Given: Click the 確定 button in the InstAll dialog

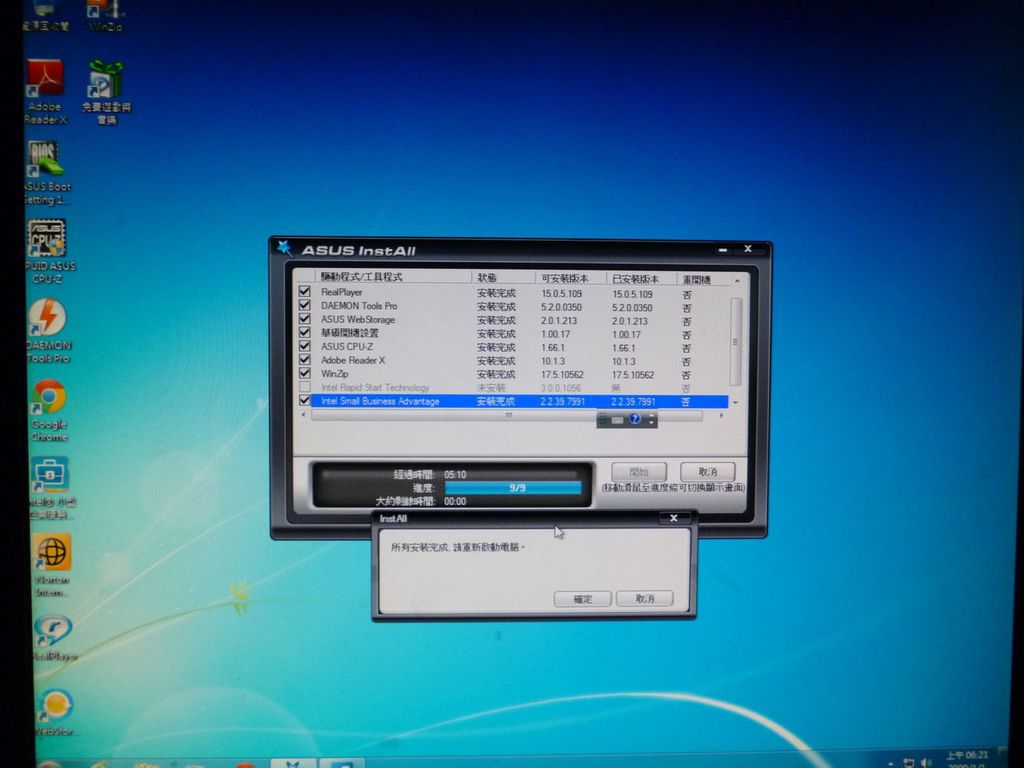Looking at the screenshot, I should pyautogui.click(x=583, y=599).
